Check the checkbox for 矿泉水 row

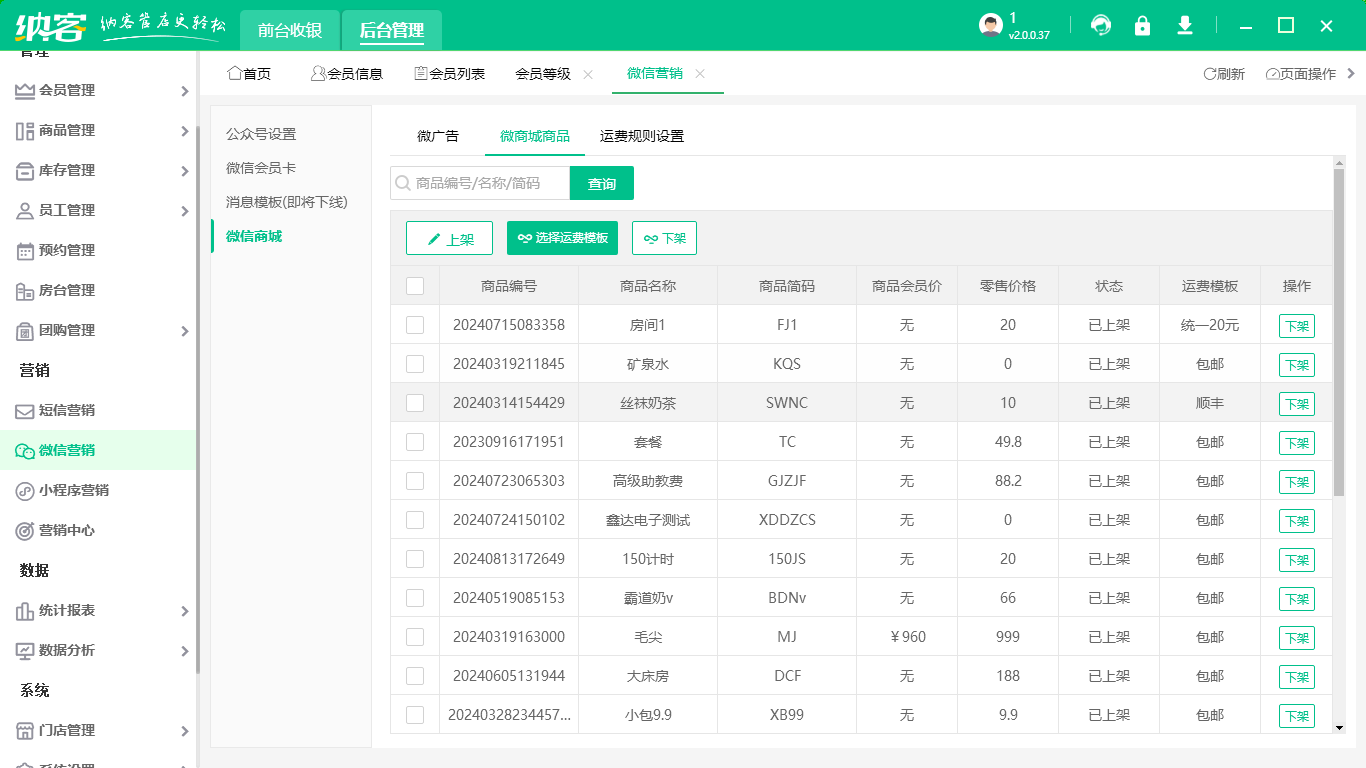coord(415,364)
